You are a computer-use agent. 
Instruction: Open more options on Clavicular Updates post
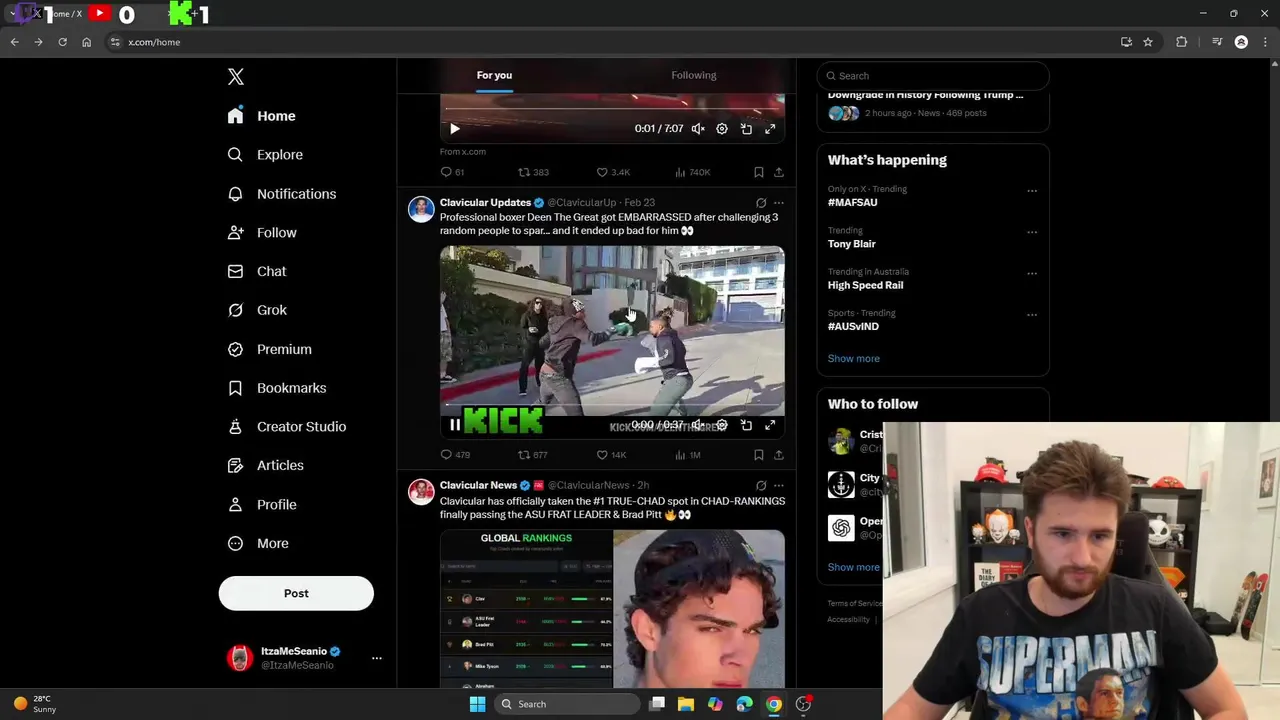(779, 203)
